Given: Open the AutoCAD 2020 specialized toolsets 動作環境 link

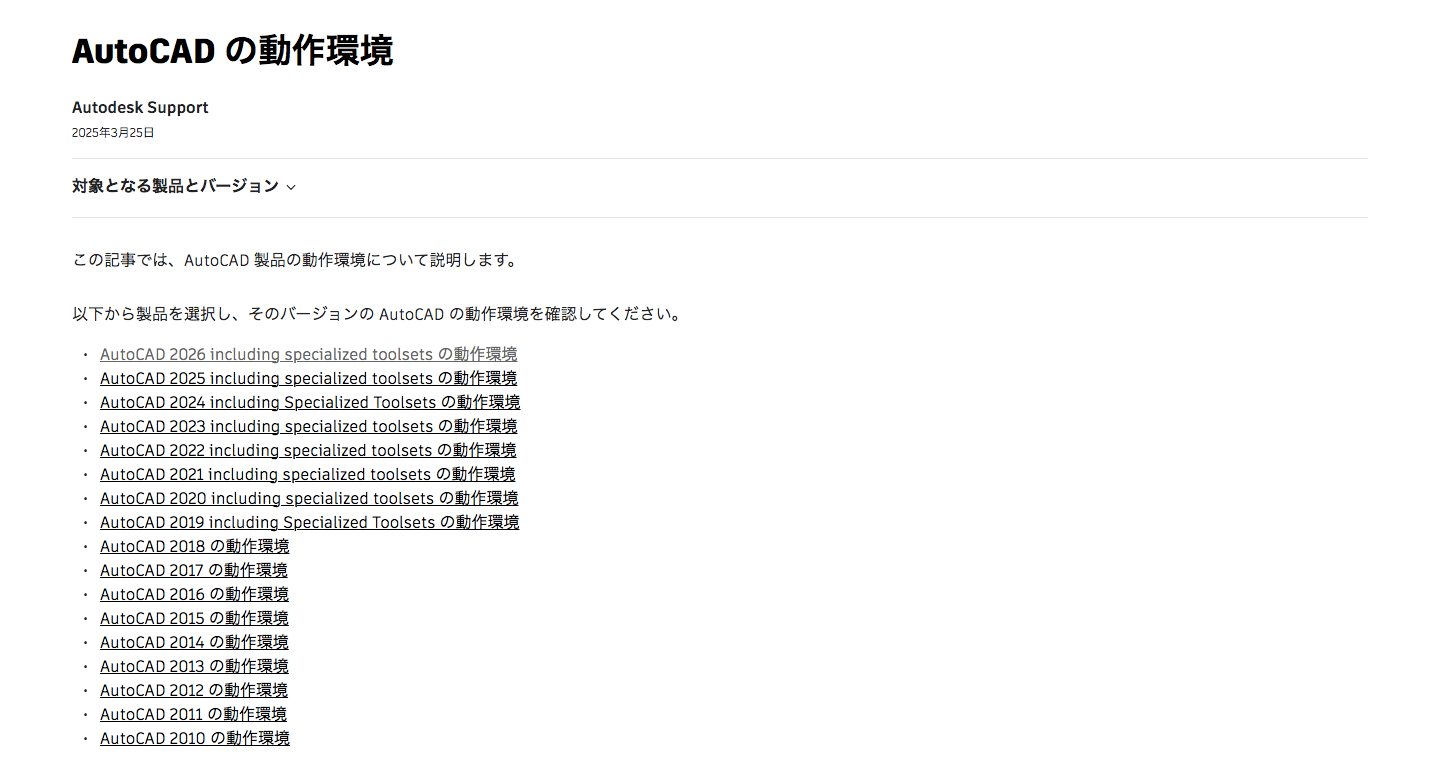Looking at the screenshot, I should tap(308, 498).
